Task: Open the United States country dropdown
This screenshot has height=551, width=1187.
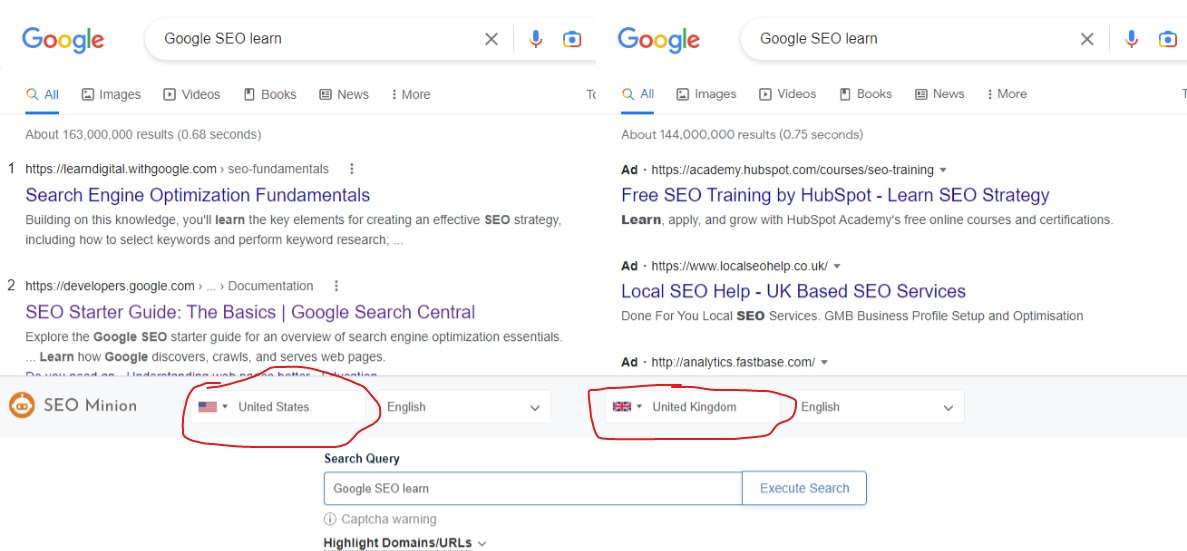Action: point(279,407)
